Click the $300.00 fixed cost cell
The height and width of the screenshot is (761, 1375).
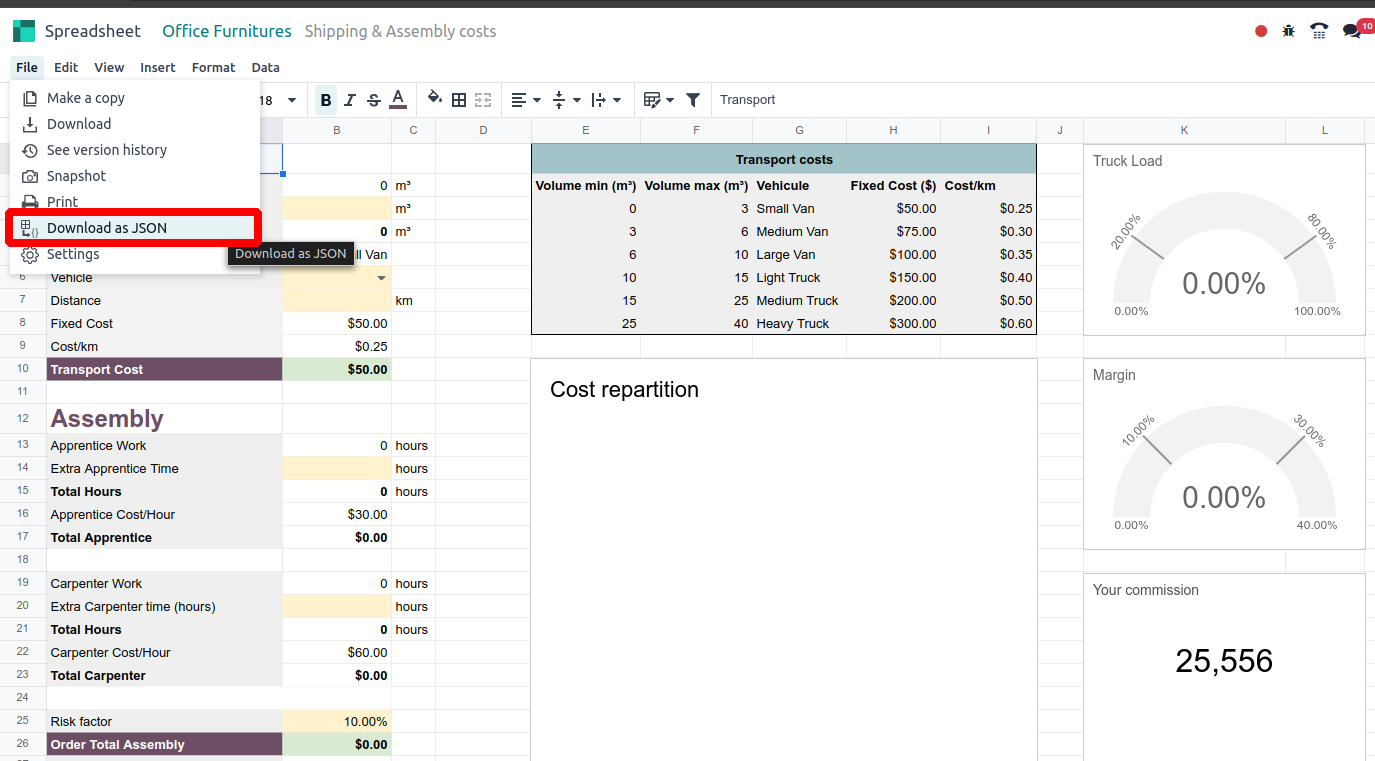coord(893,324)
